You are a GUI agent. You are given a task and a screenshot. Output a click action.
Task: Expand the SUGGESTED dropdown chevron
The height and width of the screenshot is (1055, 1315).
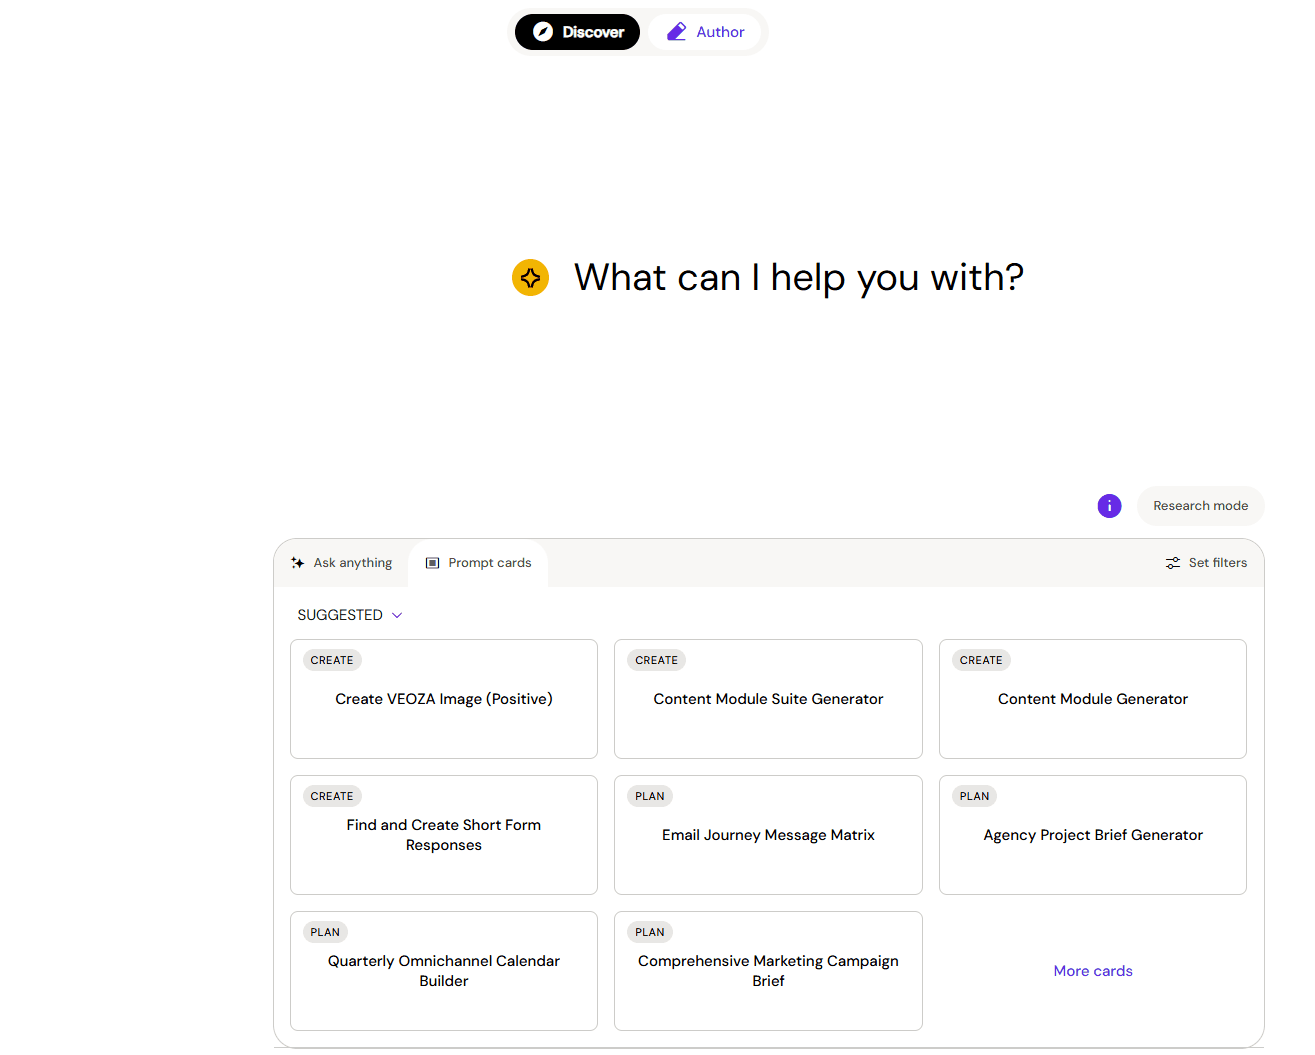tap(397, 615)
